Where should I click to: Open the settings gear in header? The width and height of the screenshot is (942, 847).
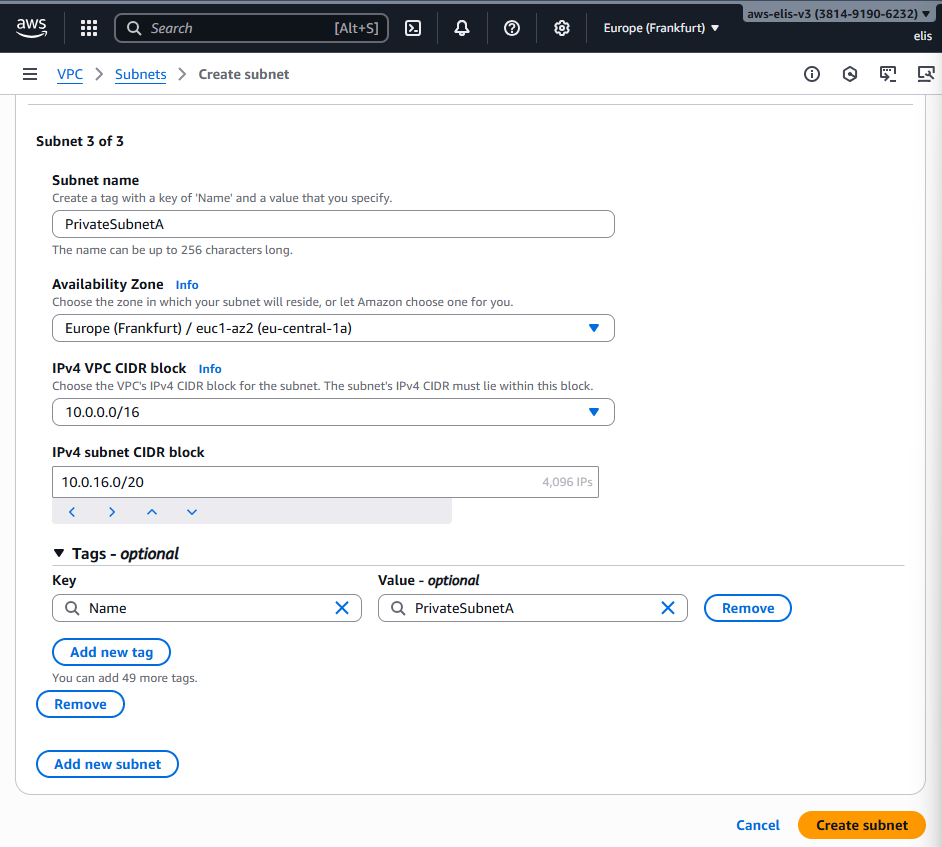[x=562, y=28]
